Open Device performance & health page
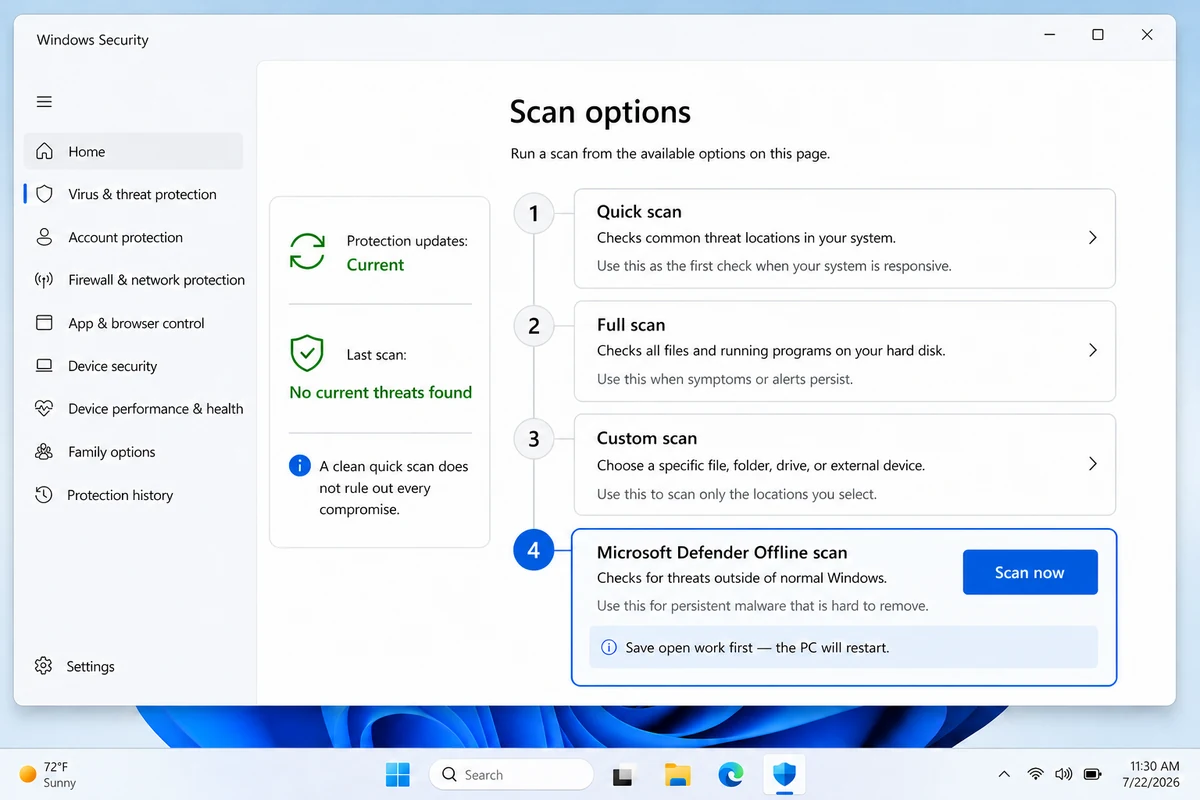Screen dimensions: 1200x800 [133, 408]
